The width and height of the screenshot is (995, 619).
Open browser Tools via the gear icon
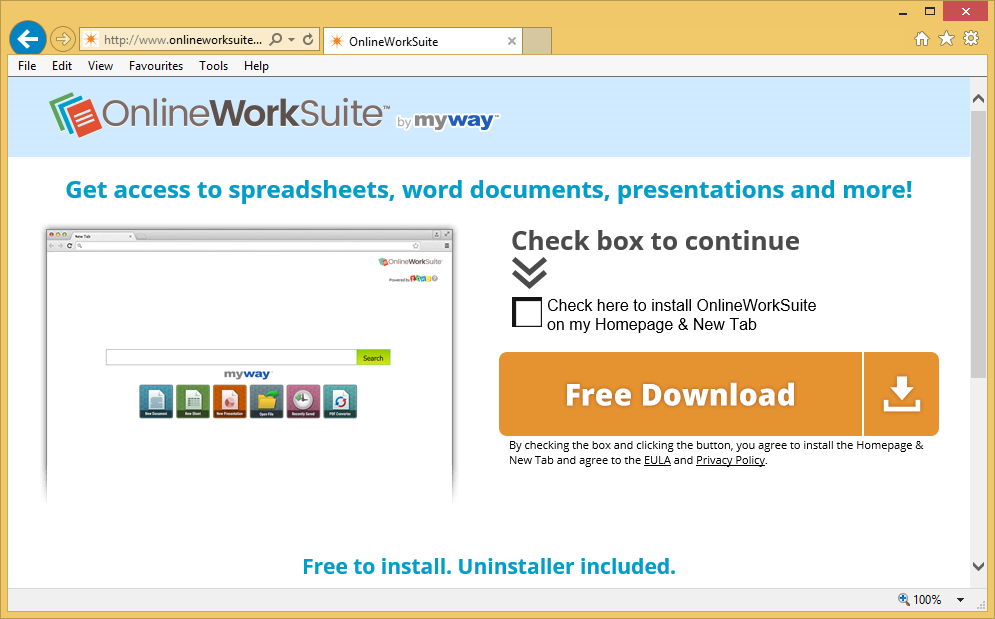click(971, 39)
